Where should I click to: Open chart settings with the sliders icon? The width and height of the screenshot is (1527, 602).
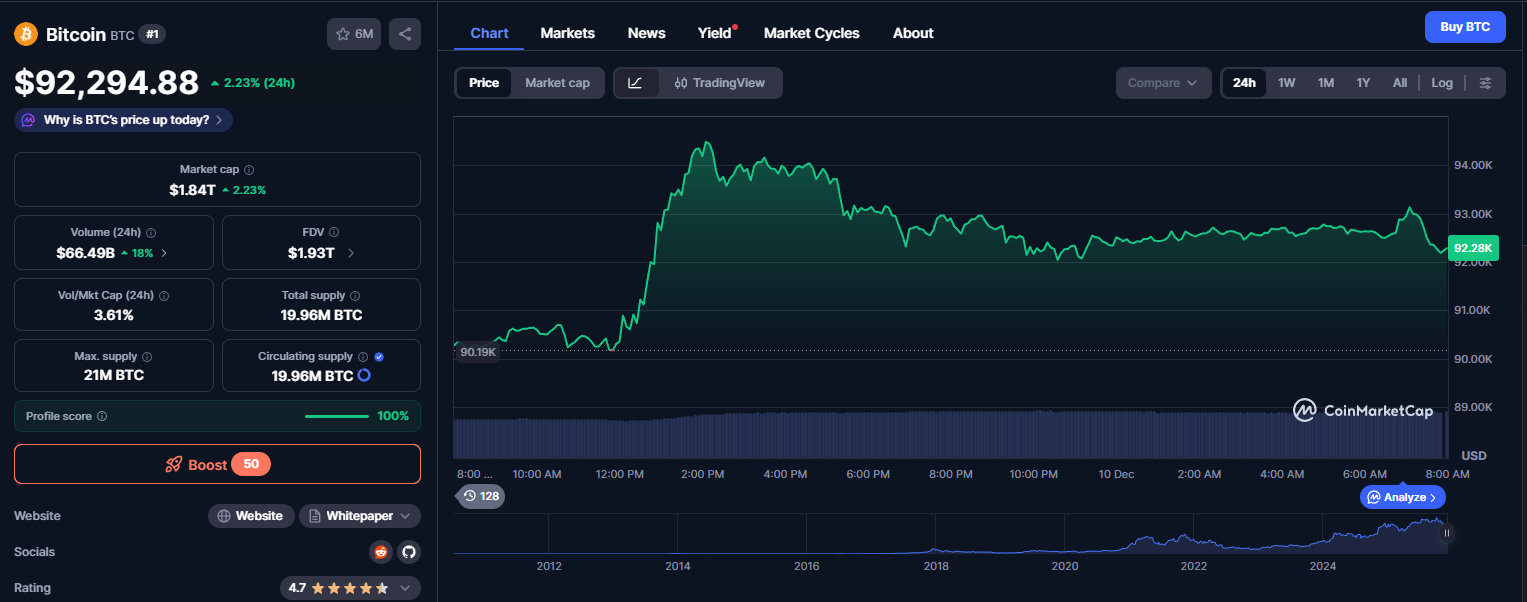(x=1486, y=82)
